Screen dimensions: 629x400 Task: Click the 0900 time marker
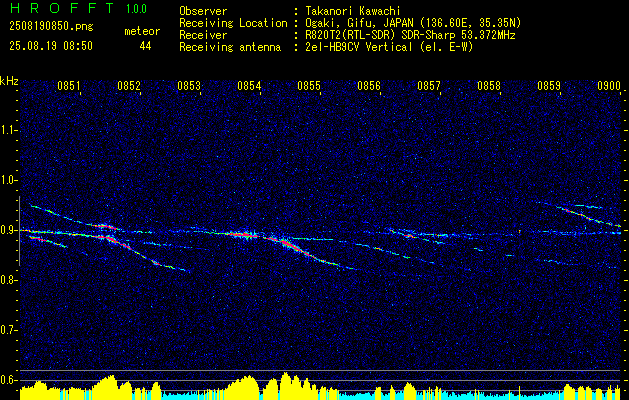click(609, 86)
